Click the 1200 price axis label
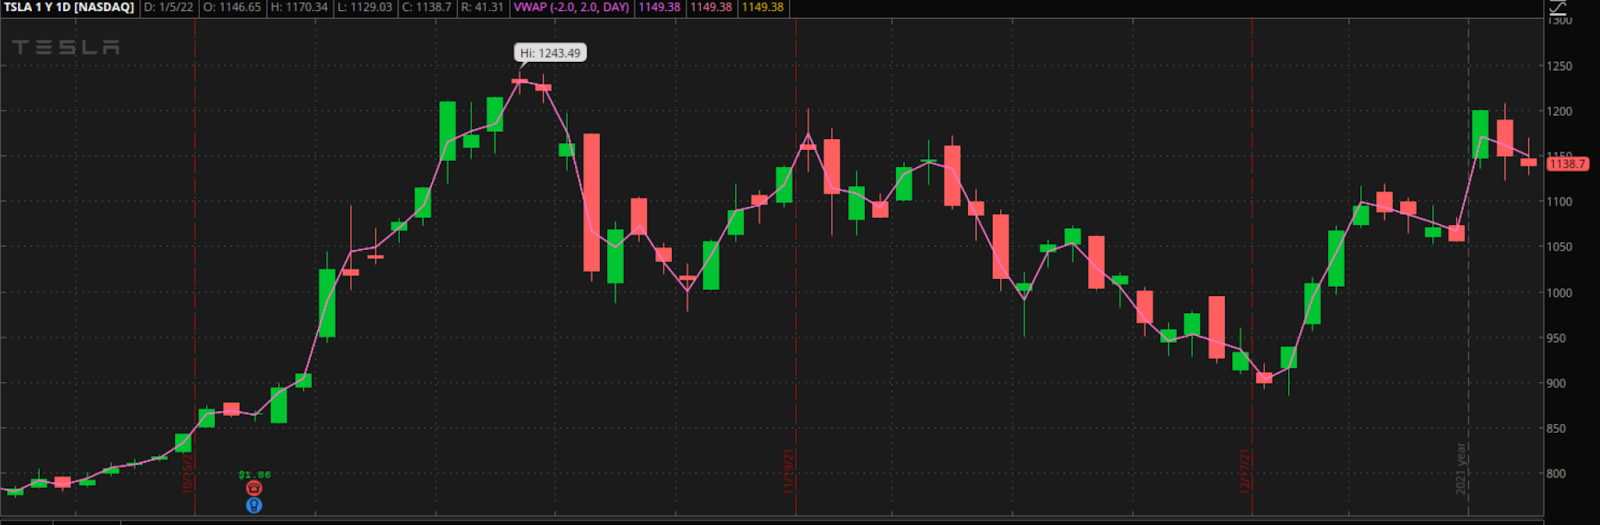The image size is (1600, 525). tap(1559, 111)
